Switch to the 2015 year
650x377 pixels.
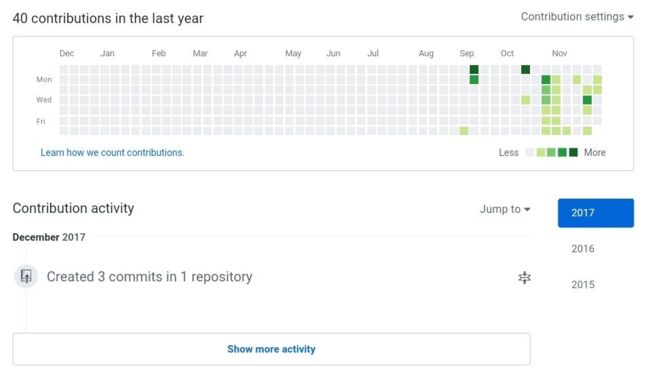pos(582,285)
